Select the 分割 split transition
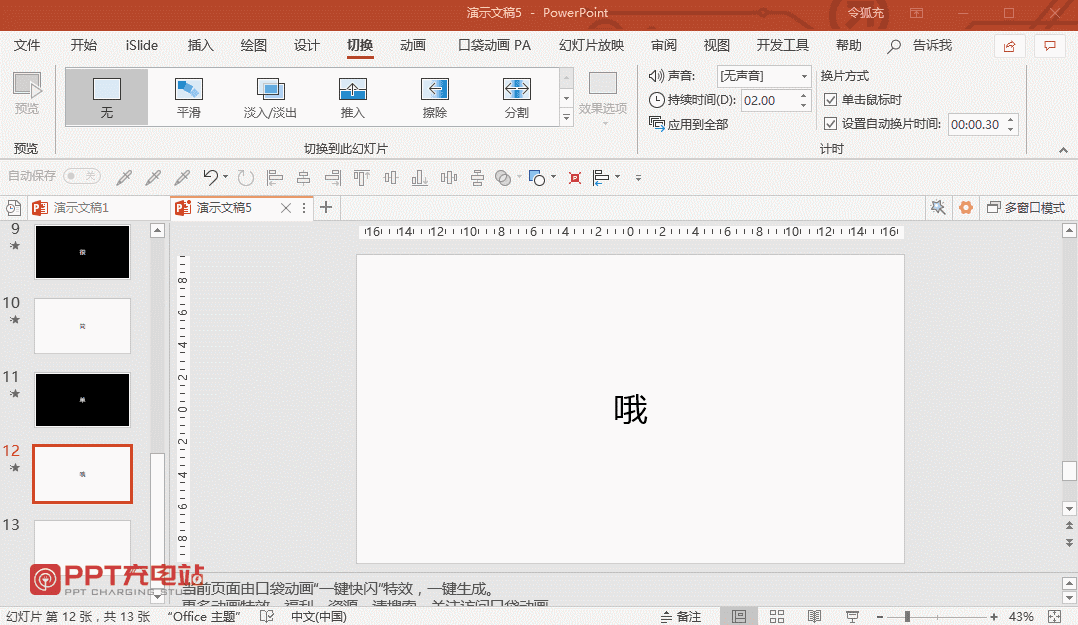 516,98
